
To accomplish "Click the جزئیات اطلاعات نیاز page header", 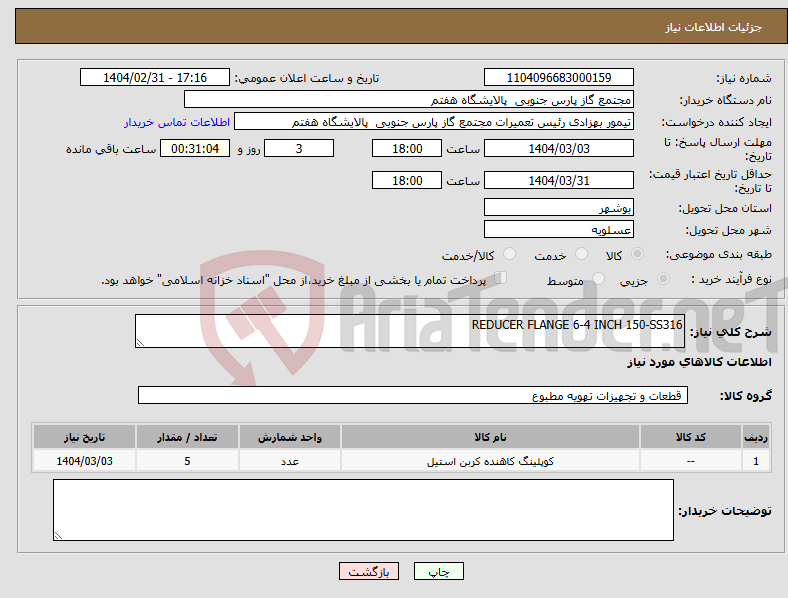I will (x=714, y=27).
